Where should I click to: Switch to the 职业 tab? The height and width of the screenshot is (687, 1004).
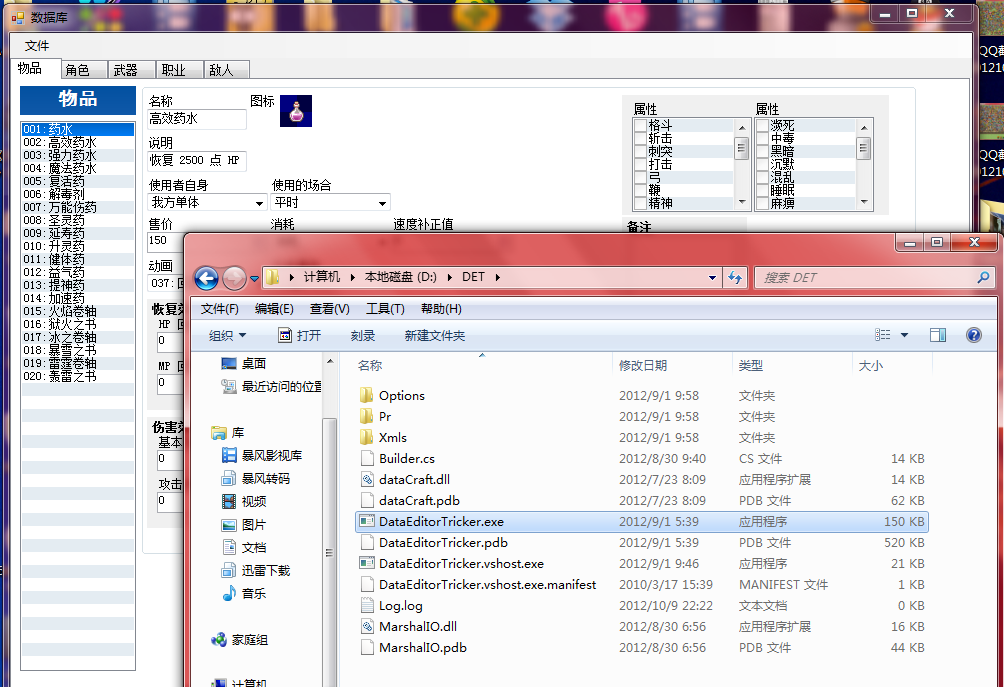pyautogui.click(x=179, y=70)
